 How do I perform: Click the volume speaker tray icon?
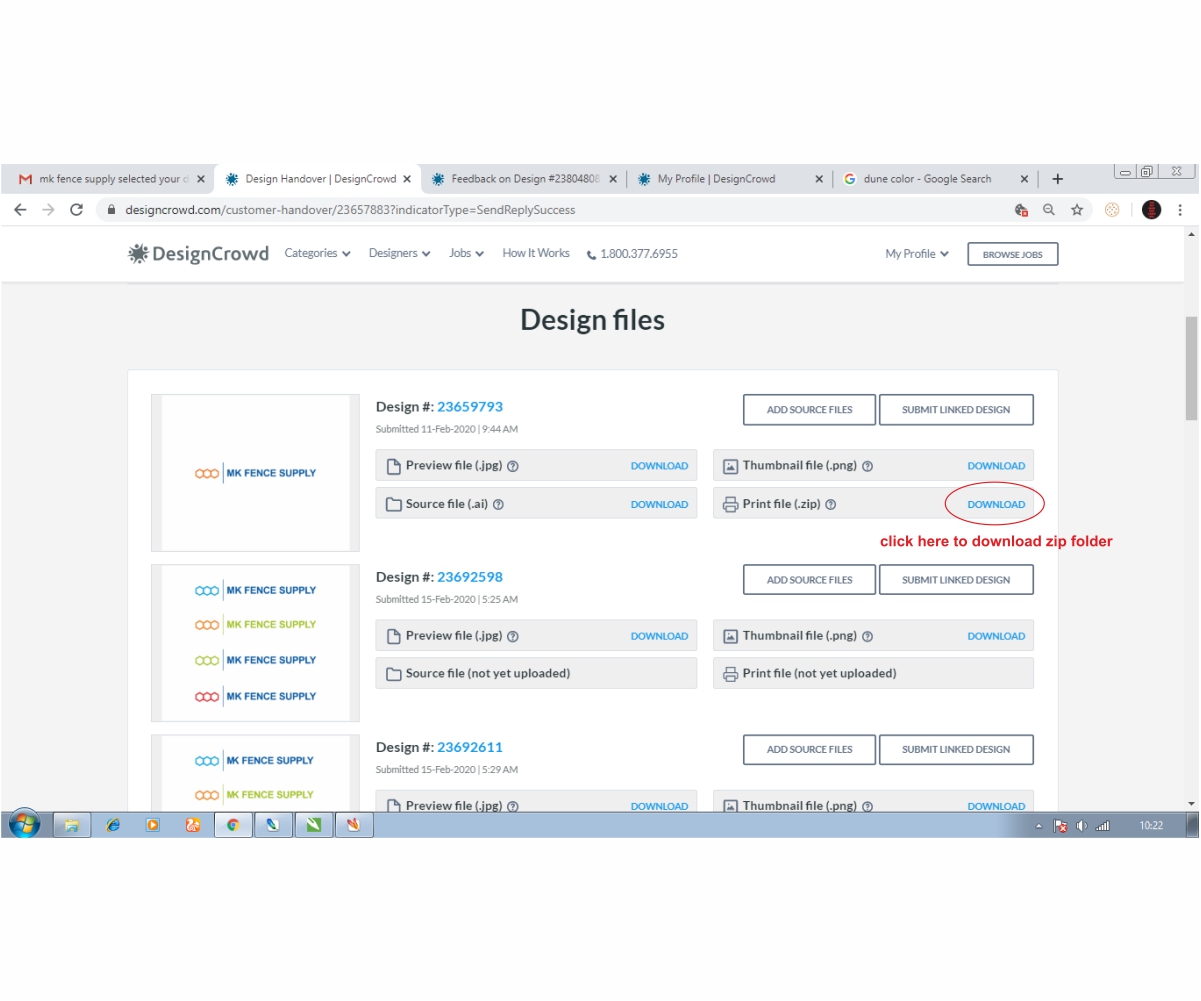click(x=1081, y=826)
